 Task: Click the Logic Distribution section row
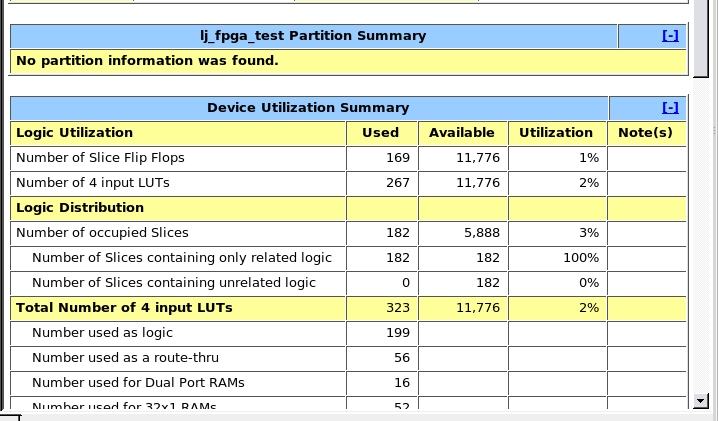80,208
